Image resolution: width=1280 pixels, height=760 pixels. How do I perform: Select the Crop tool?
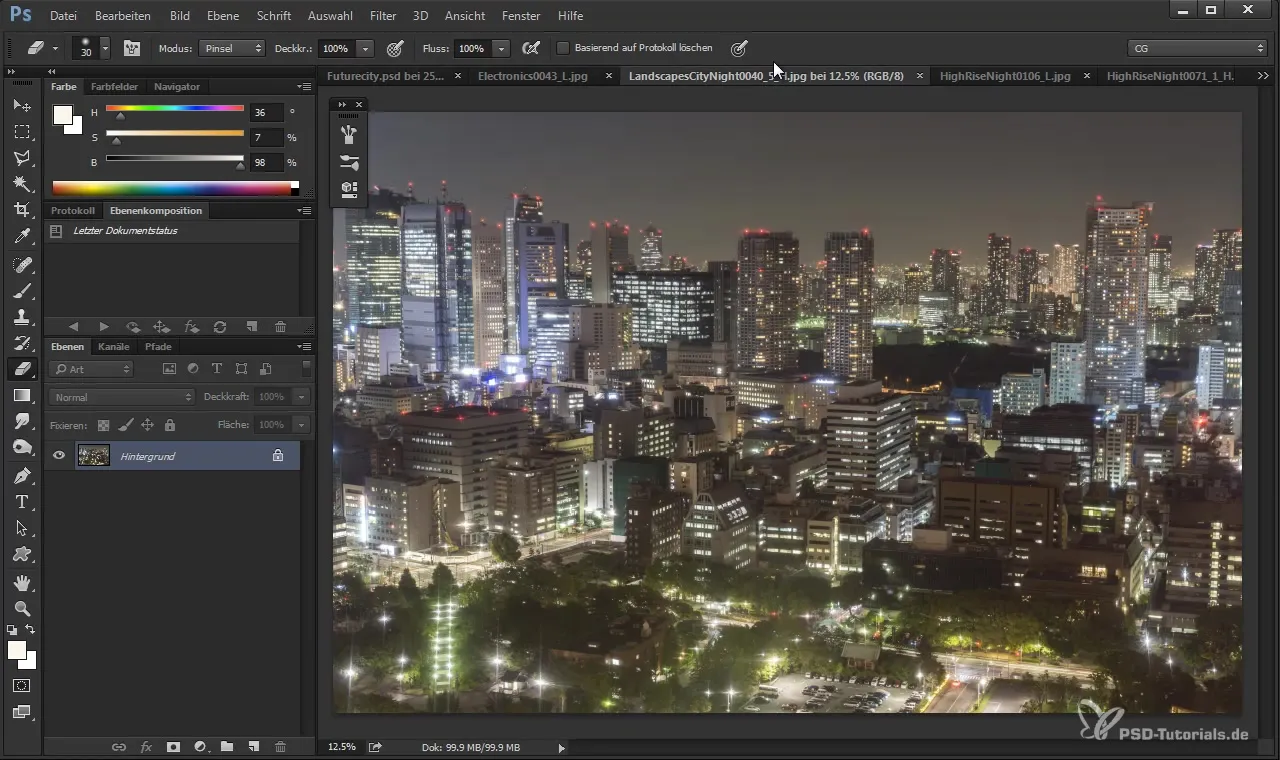pyautogui.click(x=22, y=210)
